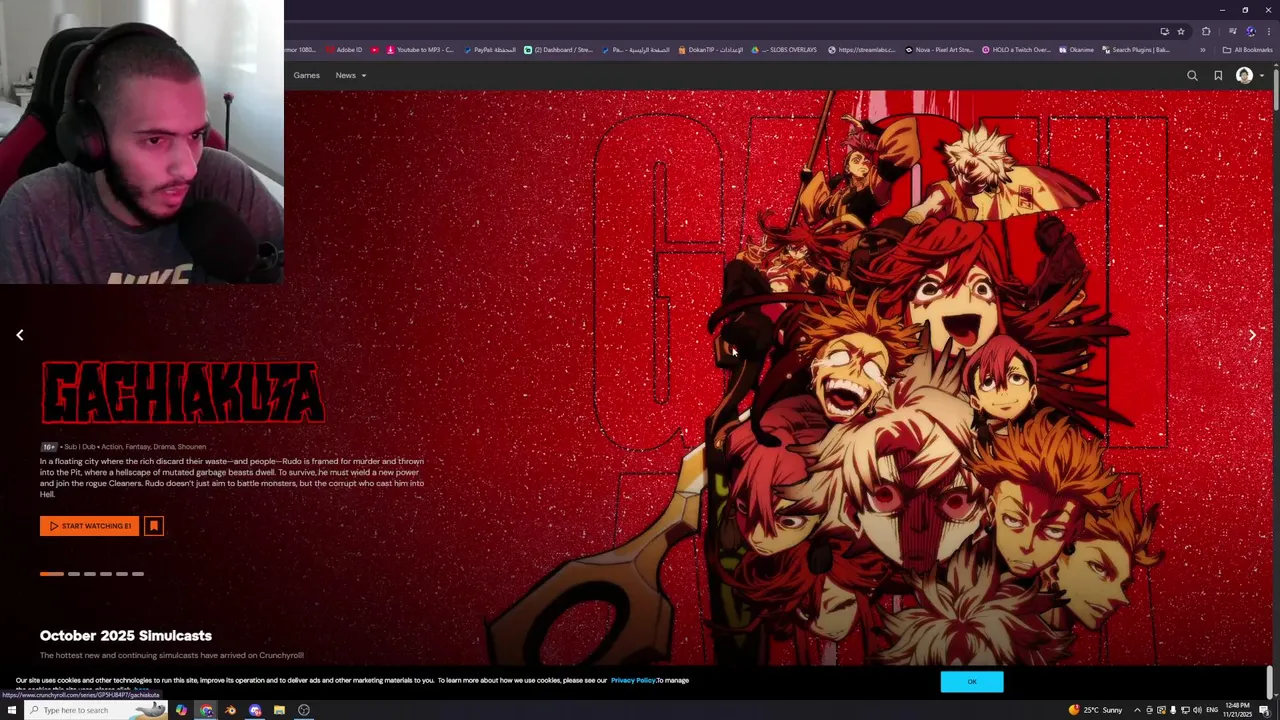Image resolution: width=1280 pixels, height=720 pixels.
Task: Open OBS Studio from the taskbar
Action: [304, 710]
